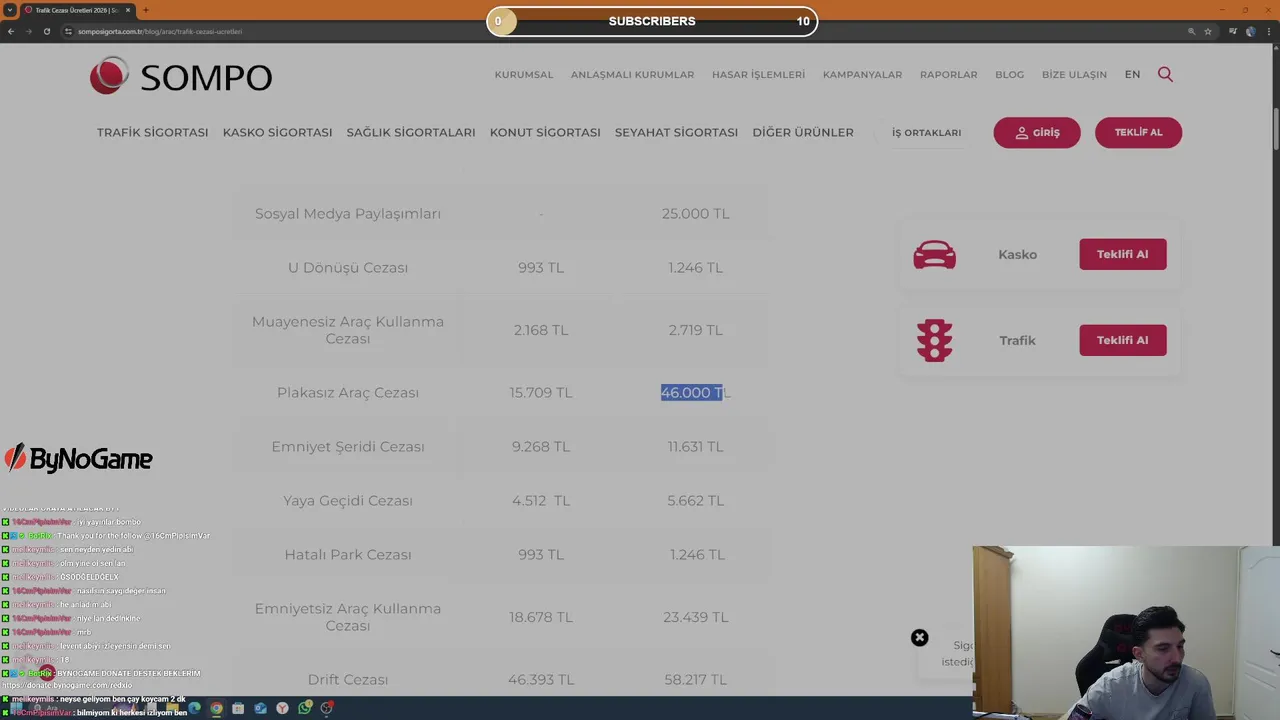Viewport: 1280px width, 720px height.
Task: Click the Sompo search magnifier icon
Action: (x=1165, y=74)
